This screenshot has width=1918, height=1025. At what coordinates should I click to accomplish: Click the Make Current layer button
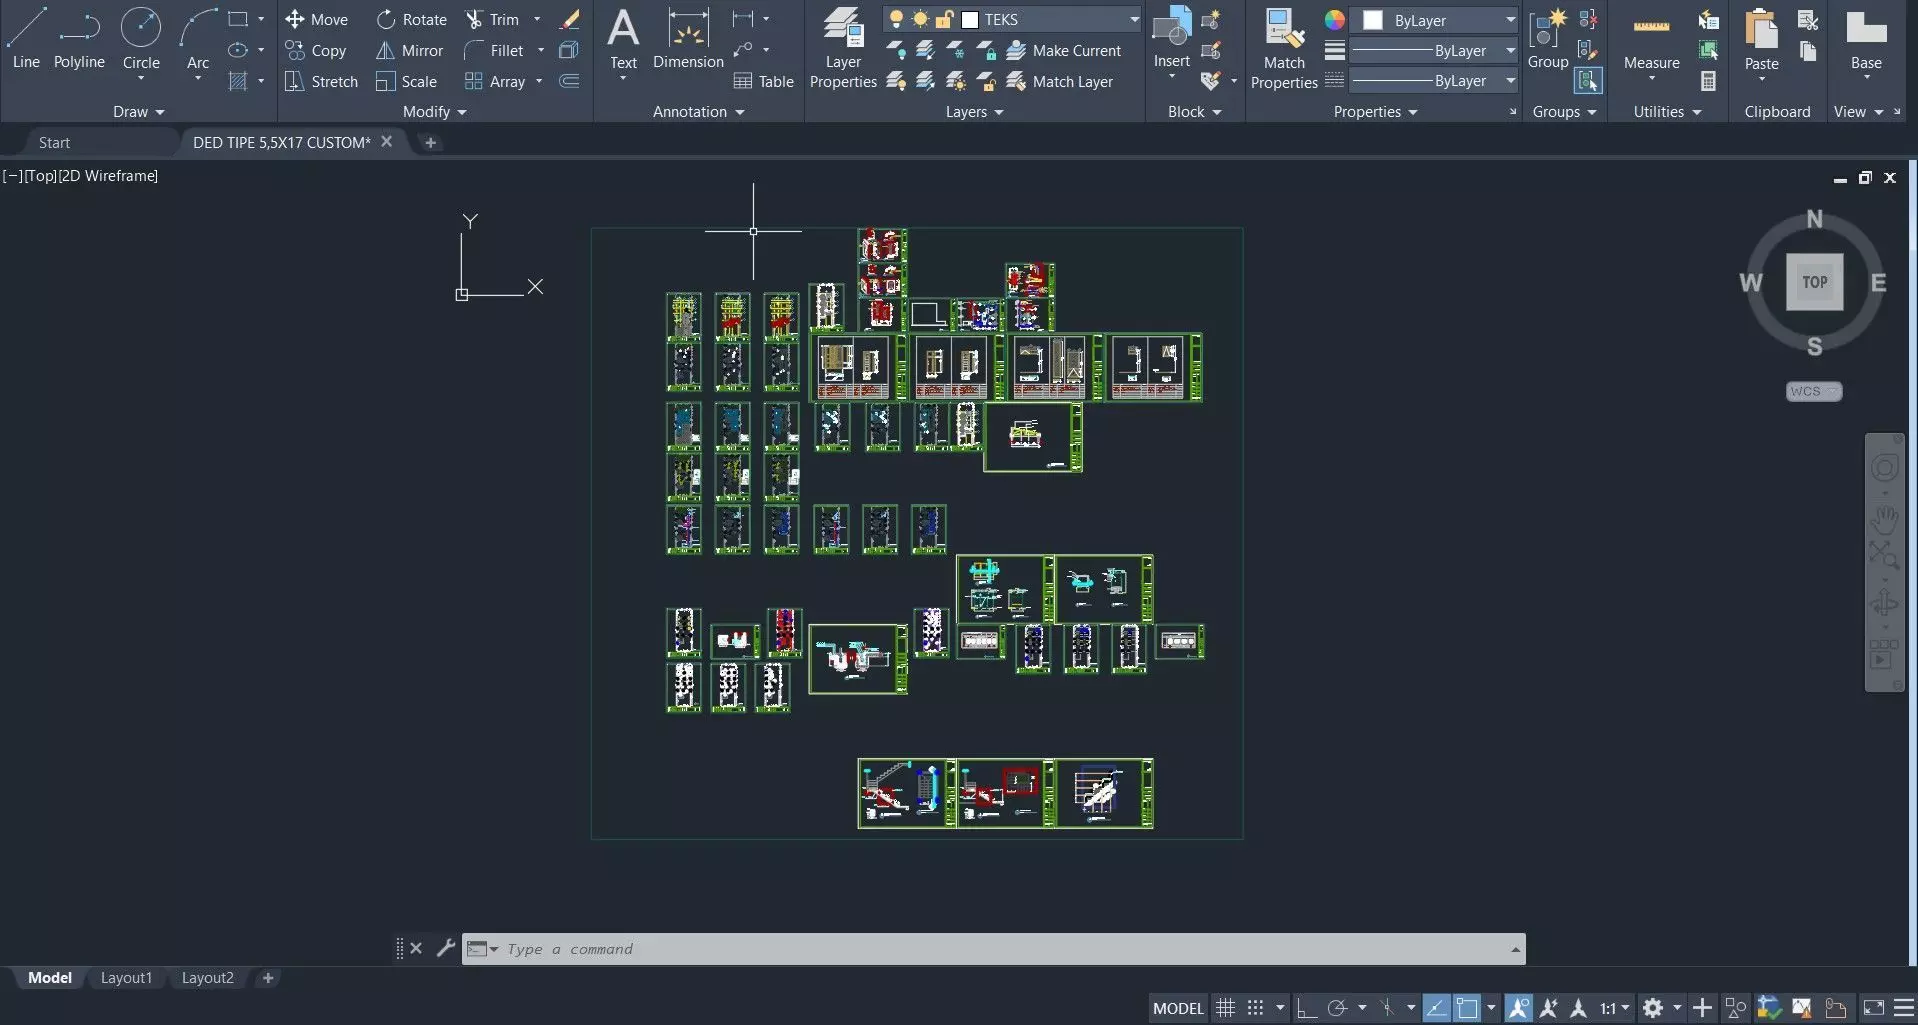(x=1064, y=50)
